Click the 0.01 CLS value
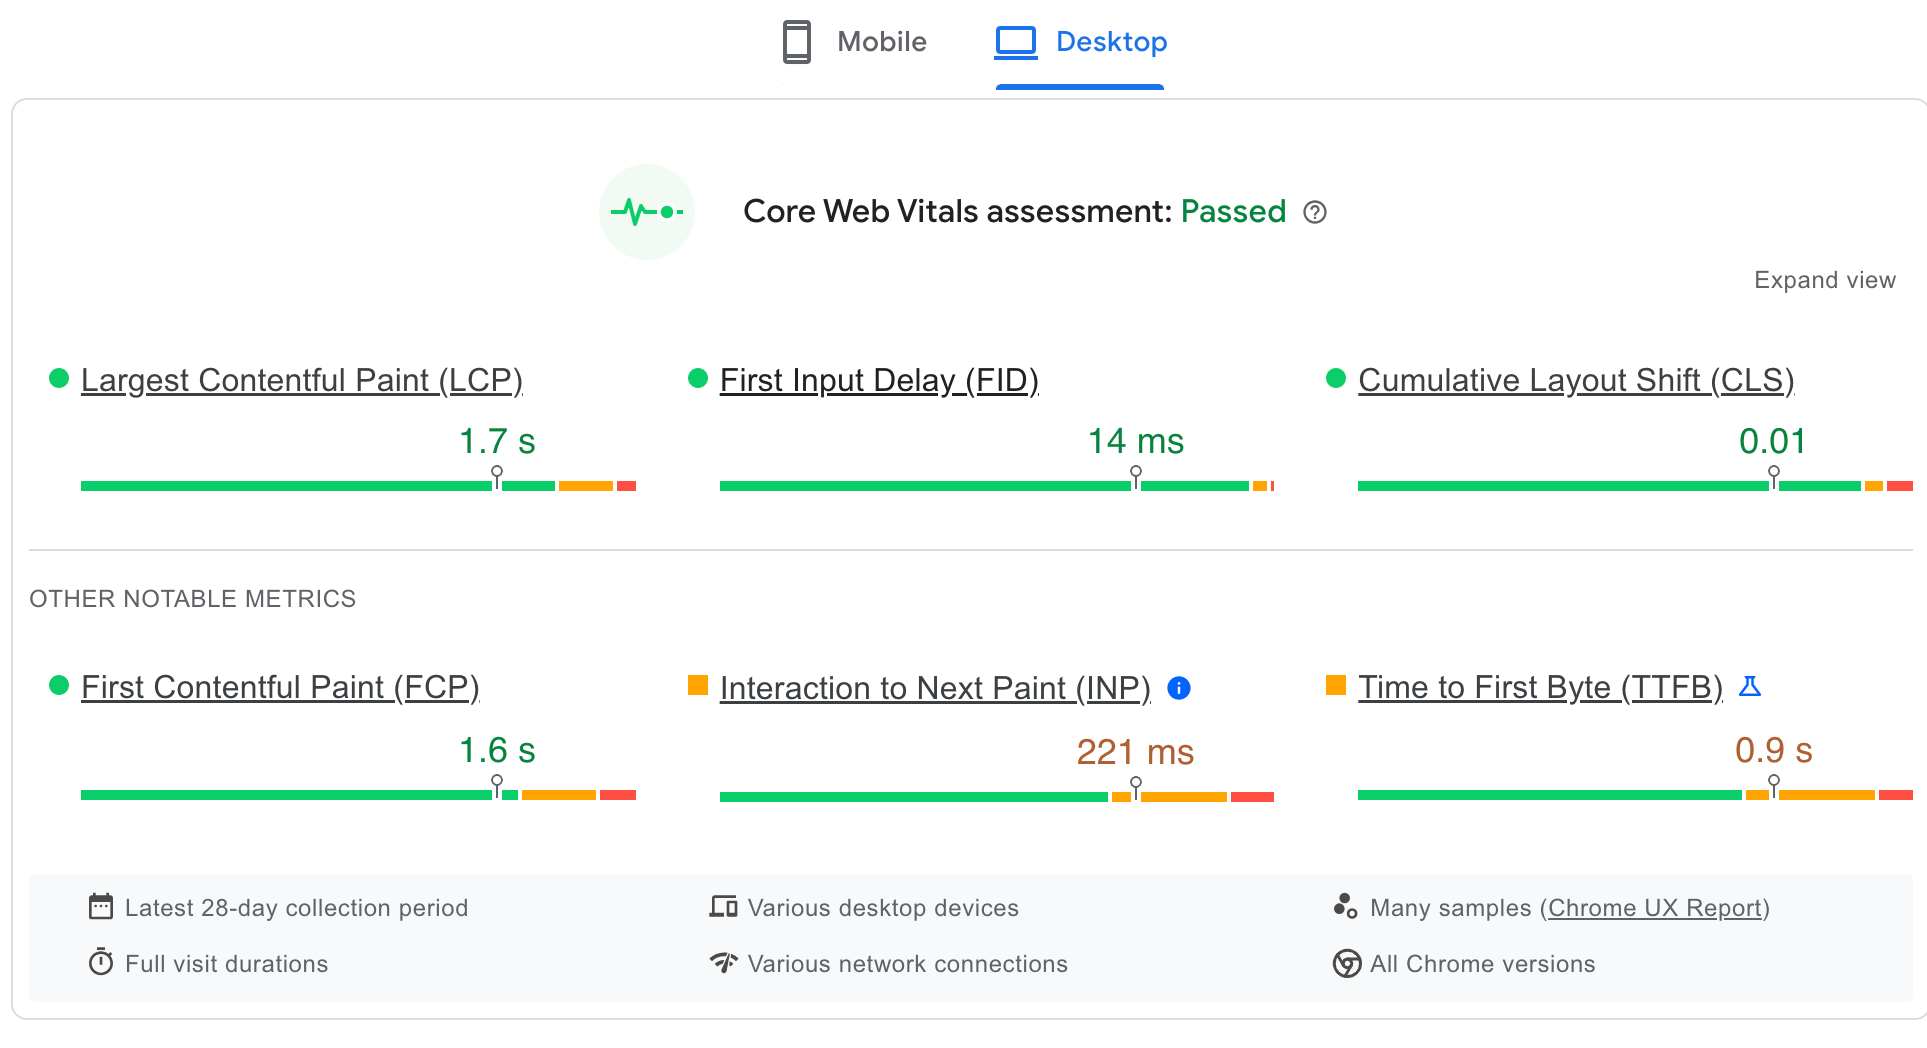 pos(1773,441)
